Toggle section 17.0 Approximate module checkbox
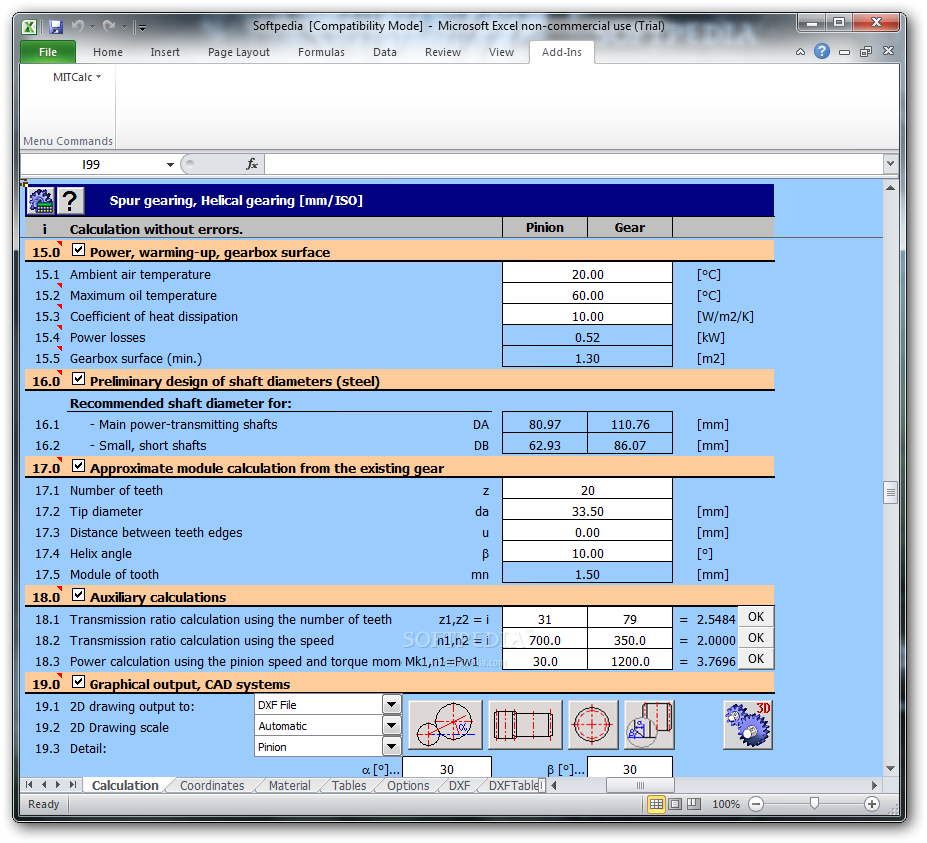 (78, 466)
